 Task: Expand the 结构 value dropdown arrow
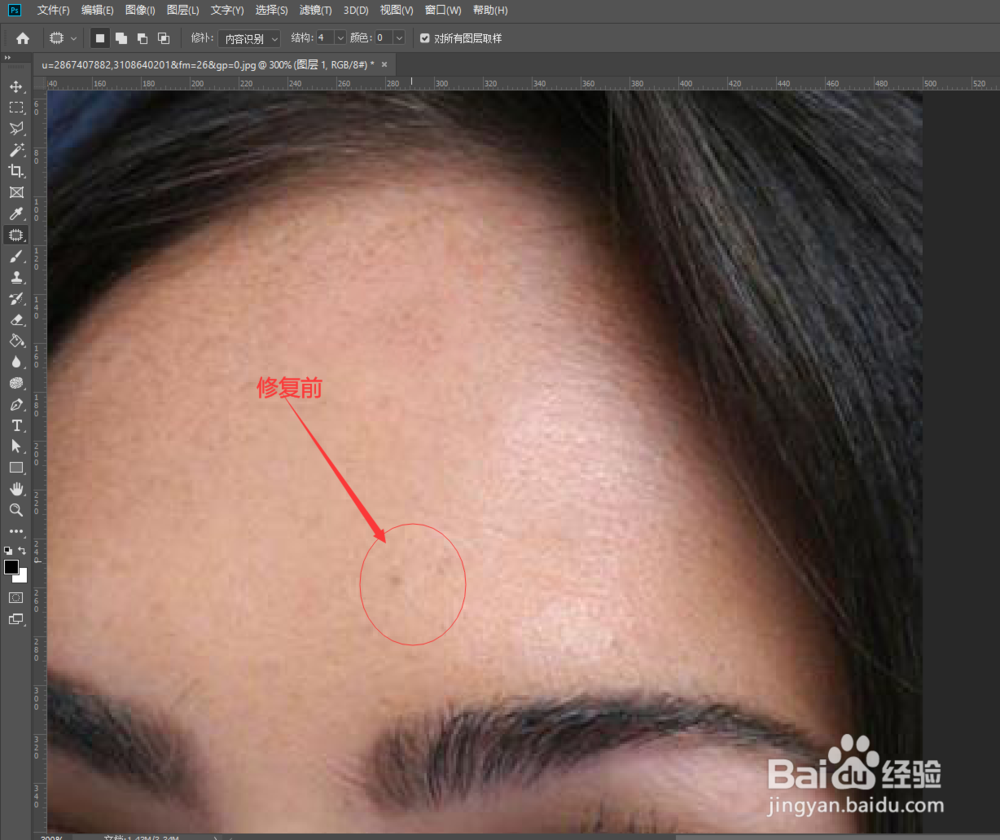[x=340, y=38]
